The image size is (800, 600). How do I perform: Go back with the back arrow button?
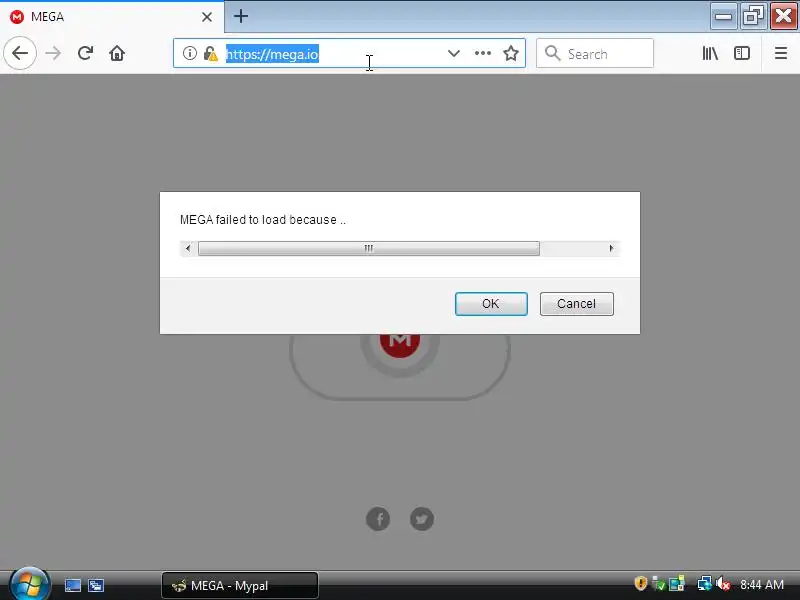20,53
